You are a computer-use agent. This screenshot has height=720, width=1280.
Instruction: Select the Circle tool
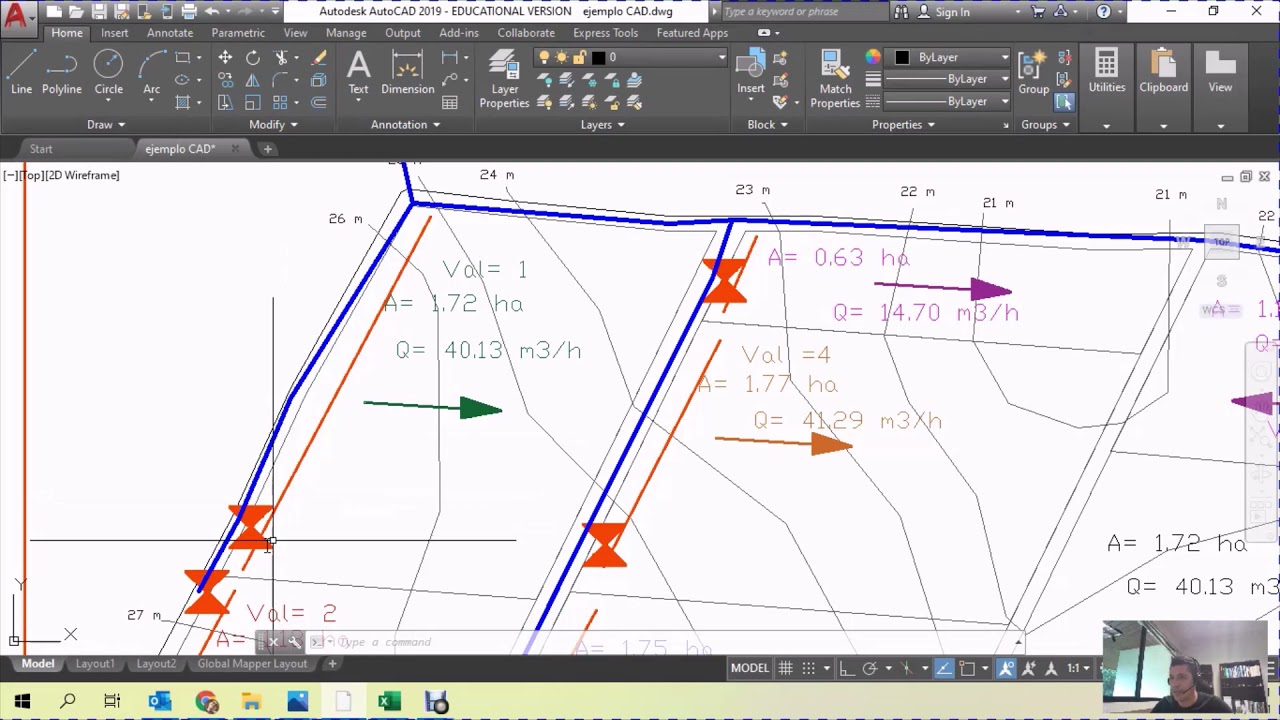tap(109, 73)
